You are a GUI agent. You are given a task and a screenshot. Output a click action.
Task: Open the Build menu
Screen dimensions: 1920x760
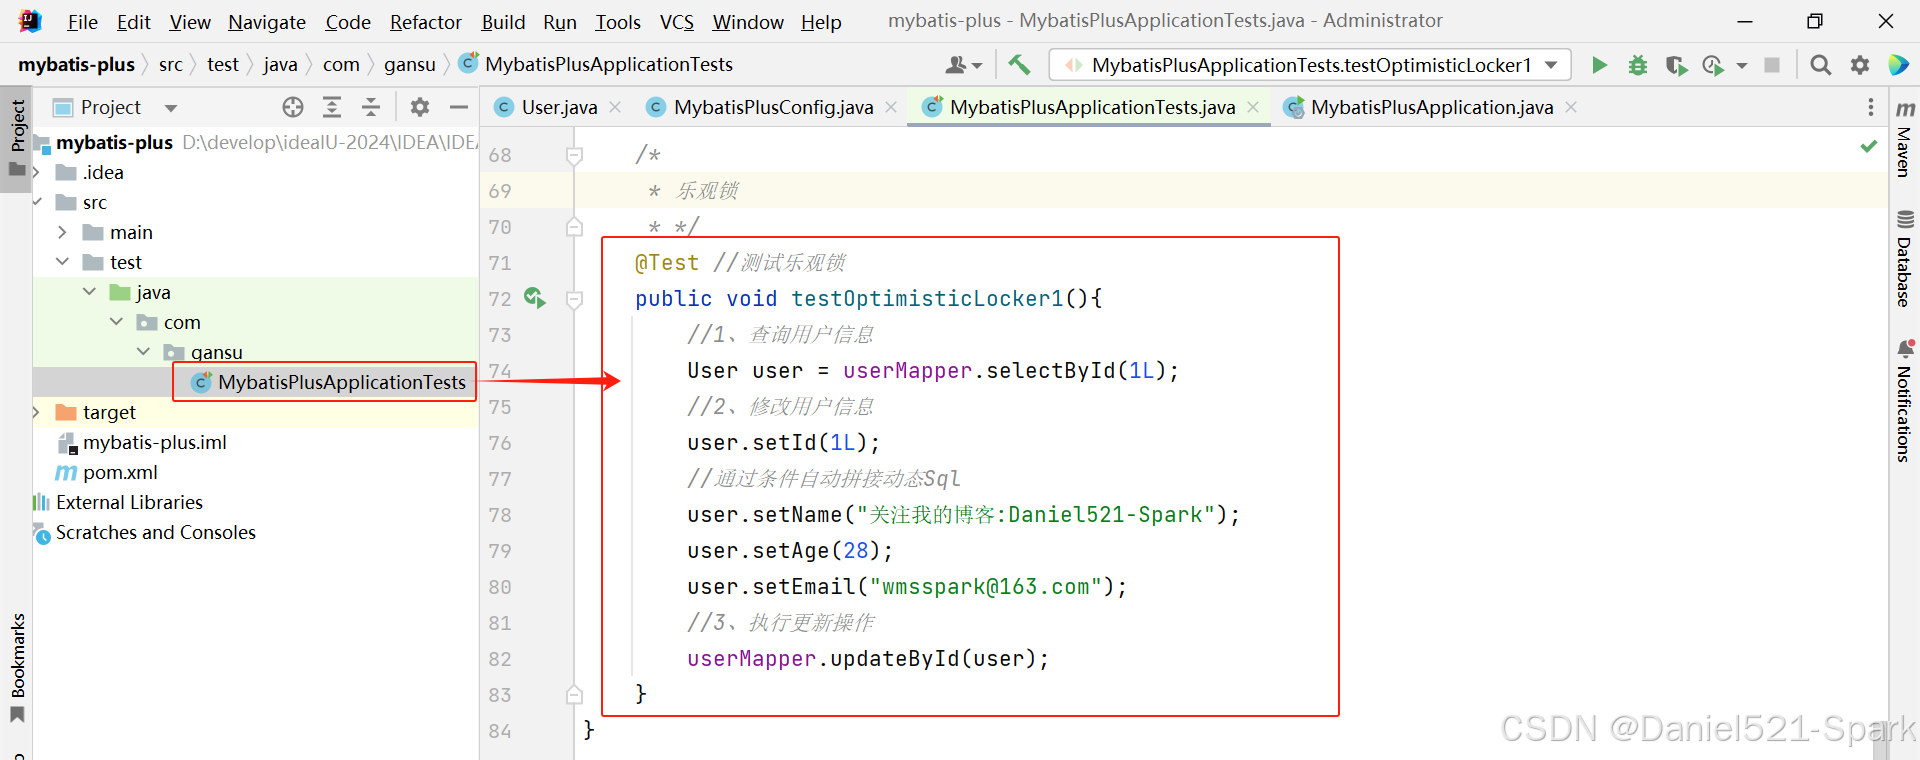coord(503,22)
